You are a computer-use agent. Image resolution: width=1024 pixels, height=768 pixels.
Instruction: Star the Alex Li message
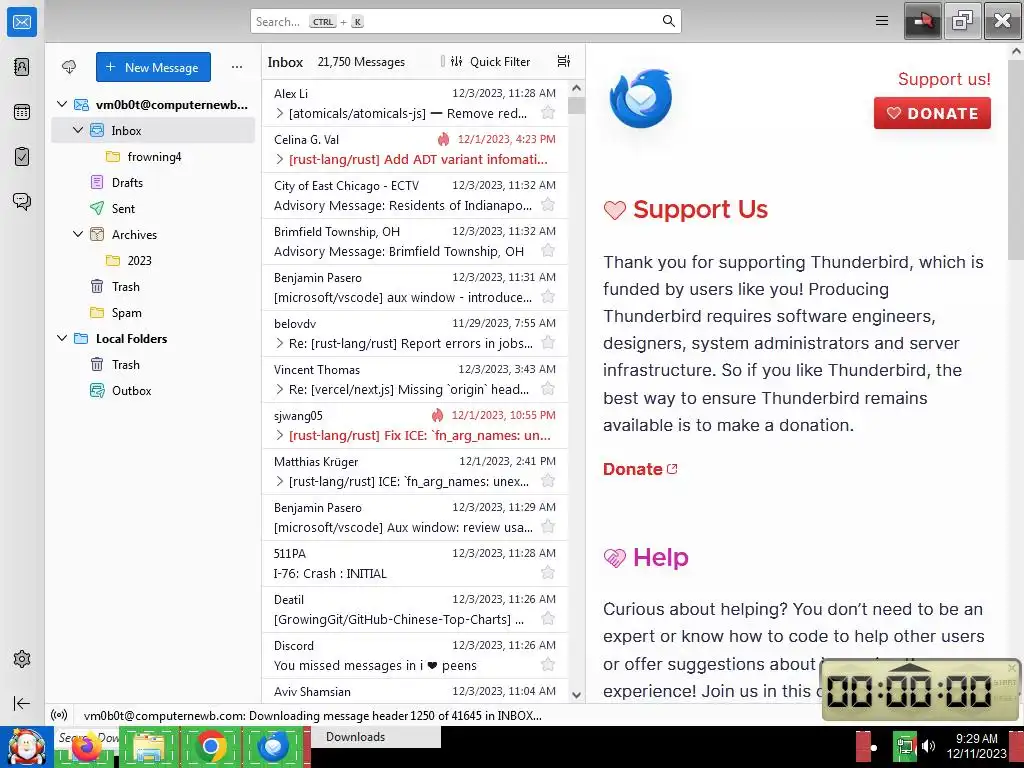548,113
